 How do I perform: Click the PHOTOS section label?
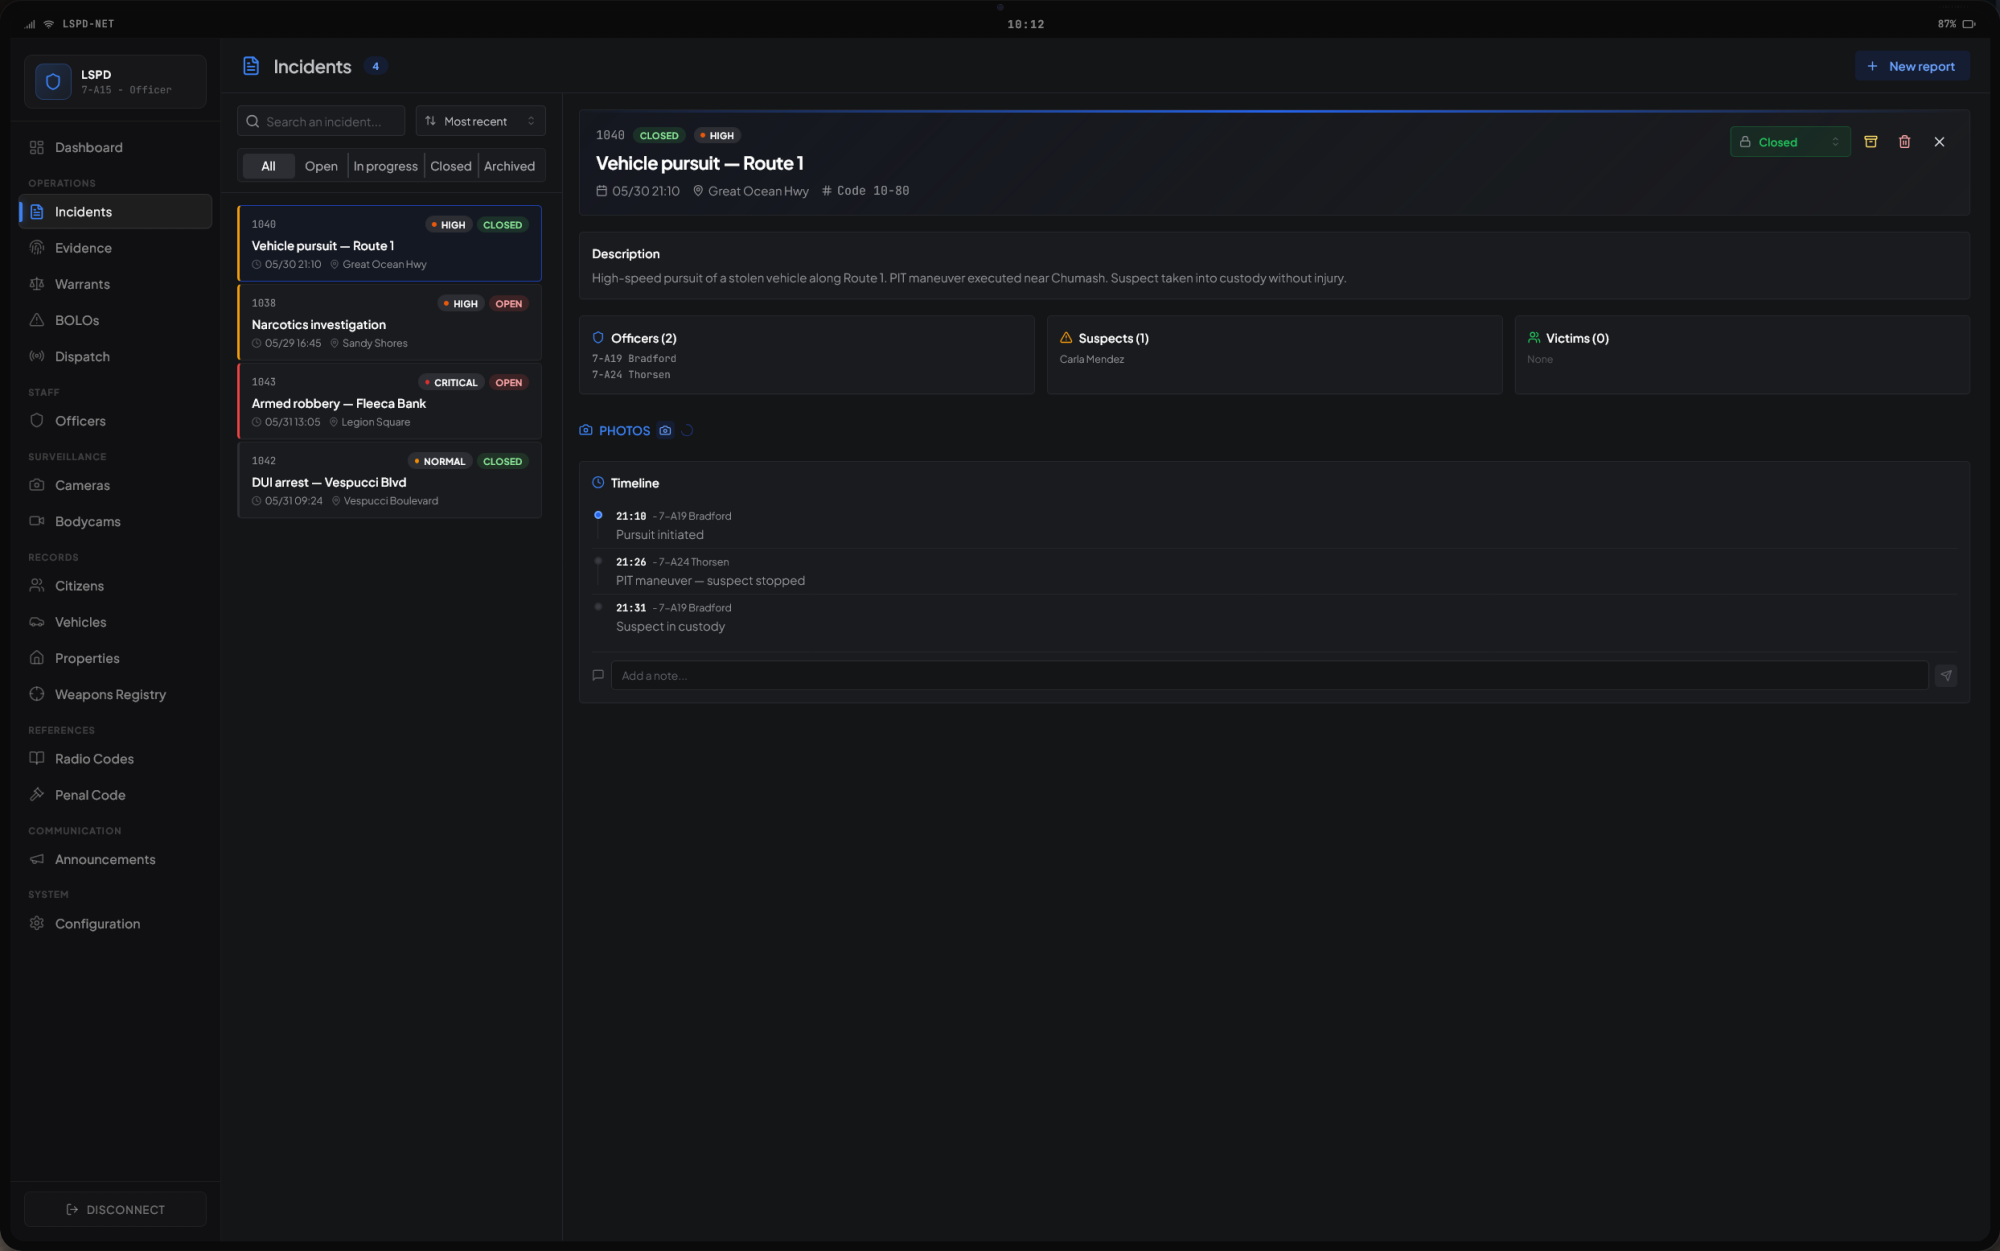coord(624,431)
